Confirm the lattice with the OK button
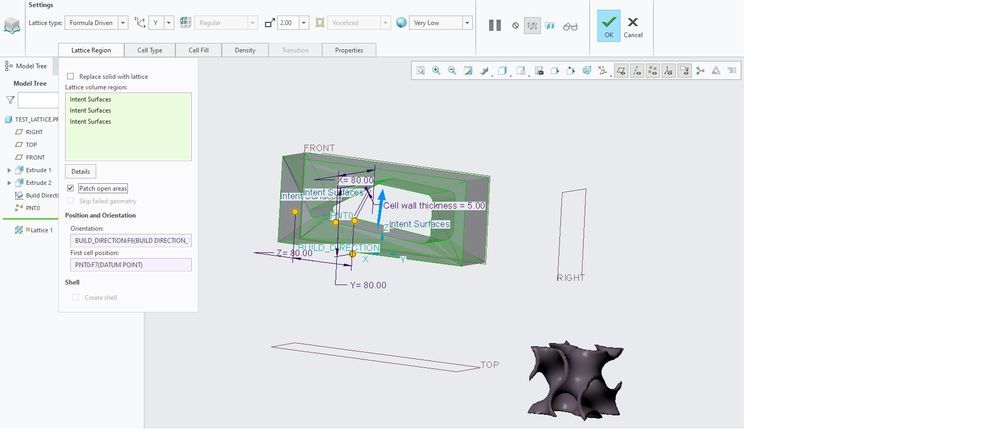The height and width of the screenshot is (435, 999). click(x=608, y=26)
